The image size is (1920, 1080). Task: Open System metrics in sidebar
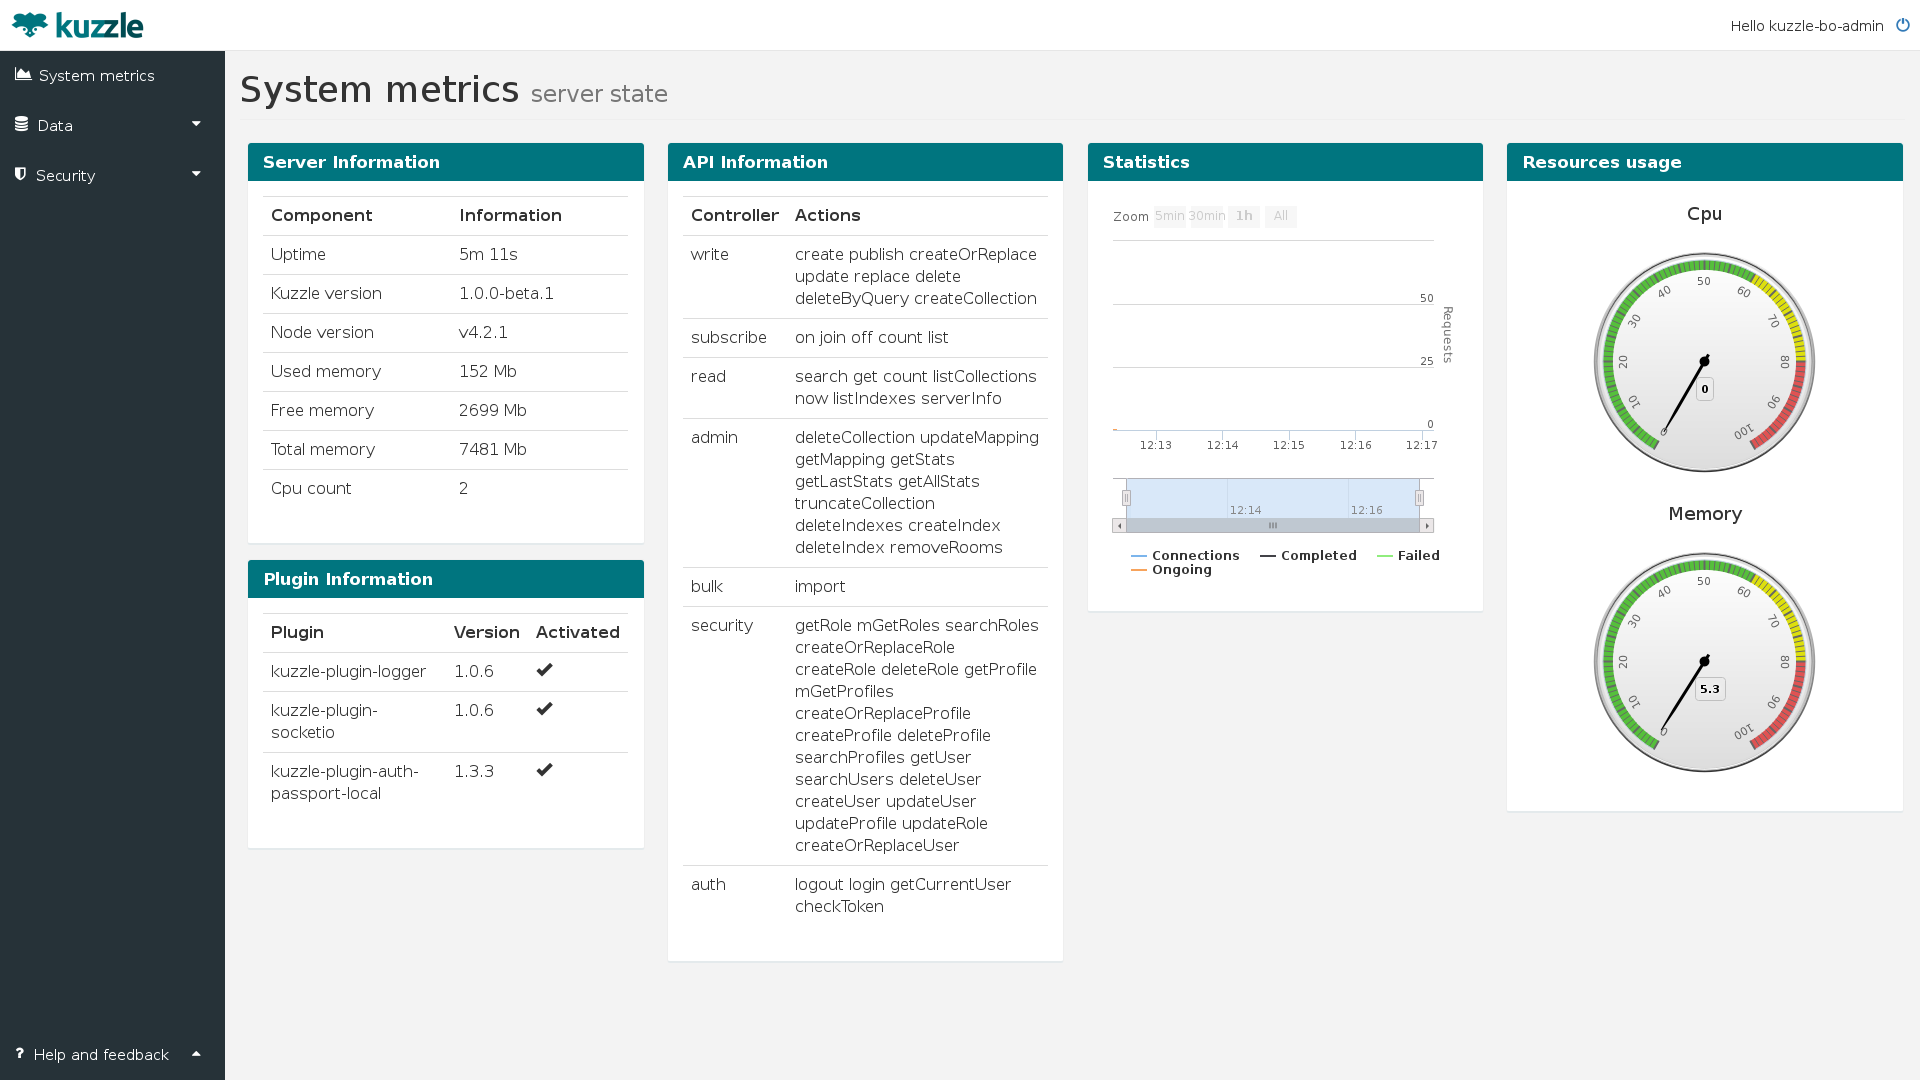coord(112,76)
